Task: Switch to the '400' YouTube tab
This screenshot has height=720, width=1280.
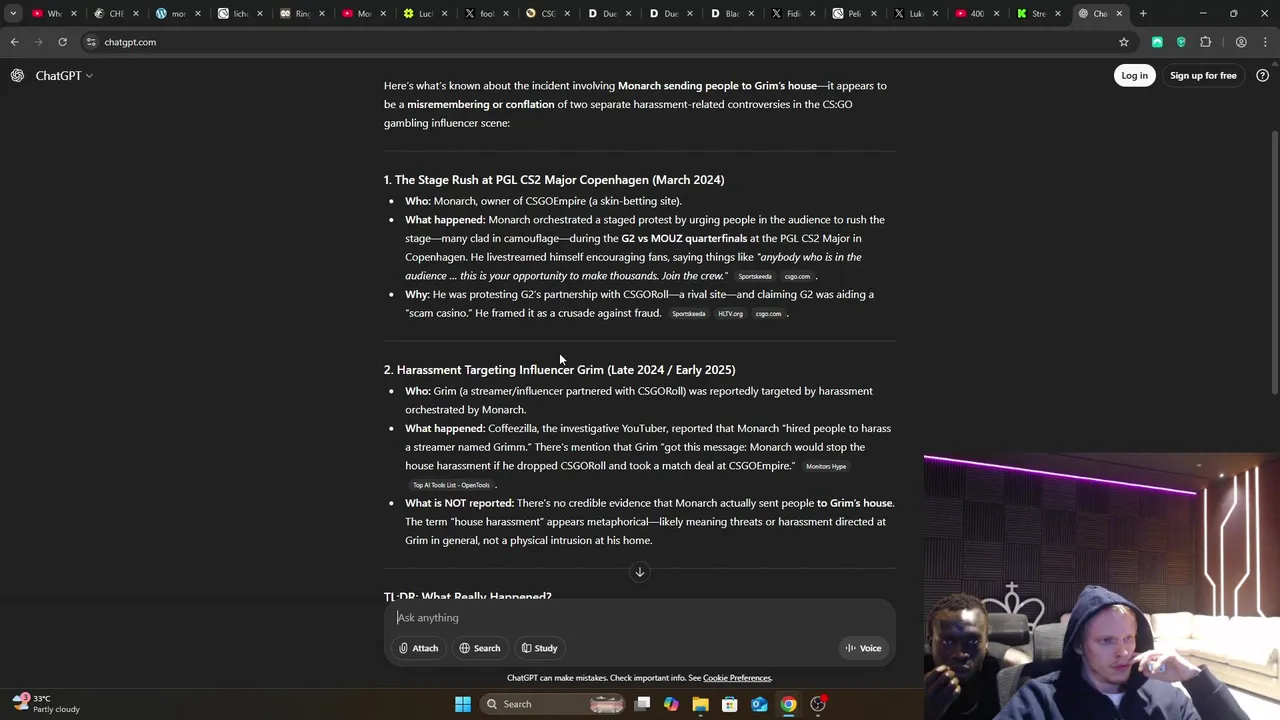Action: pyautogui.click(x=976, y=14)
